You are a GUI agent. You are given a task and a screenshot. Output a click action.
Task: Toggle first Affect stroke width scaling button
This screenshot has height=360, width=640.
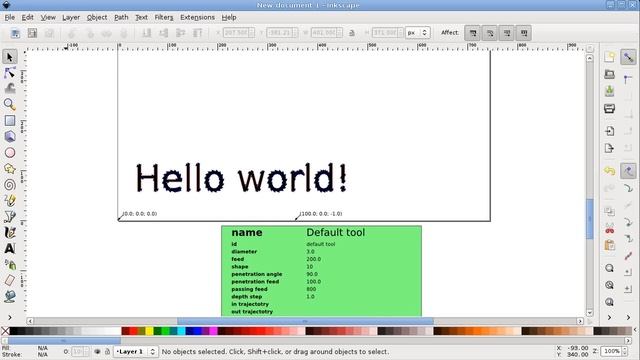point(473,33)
